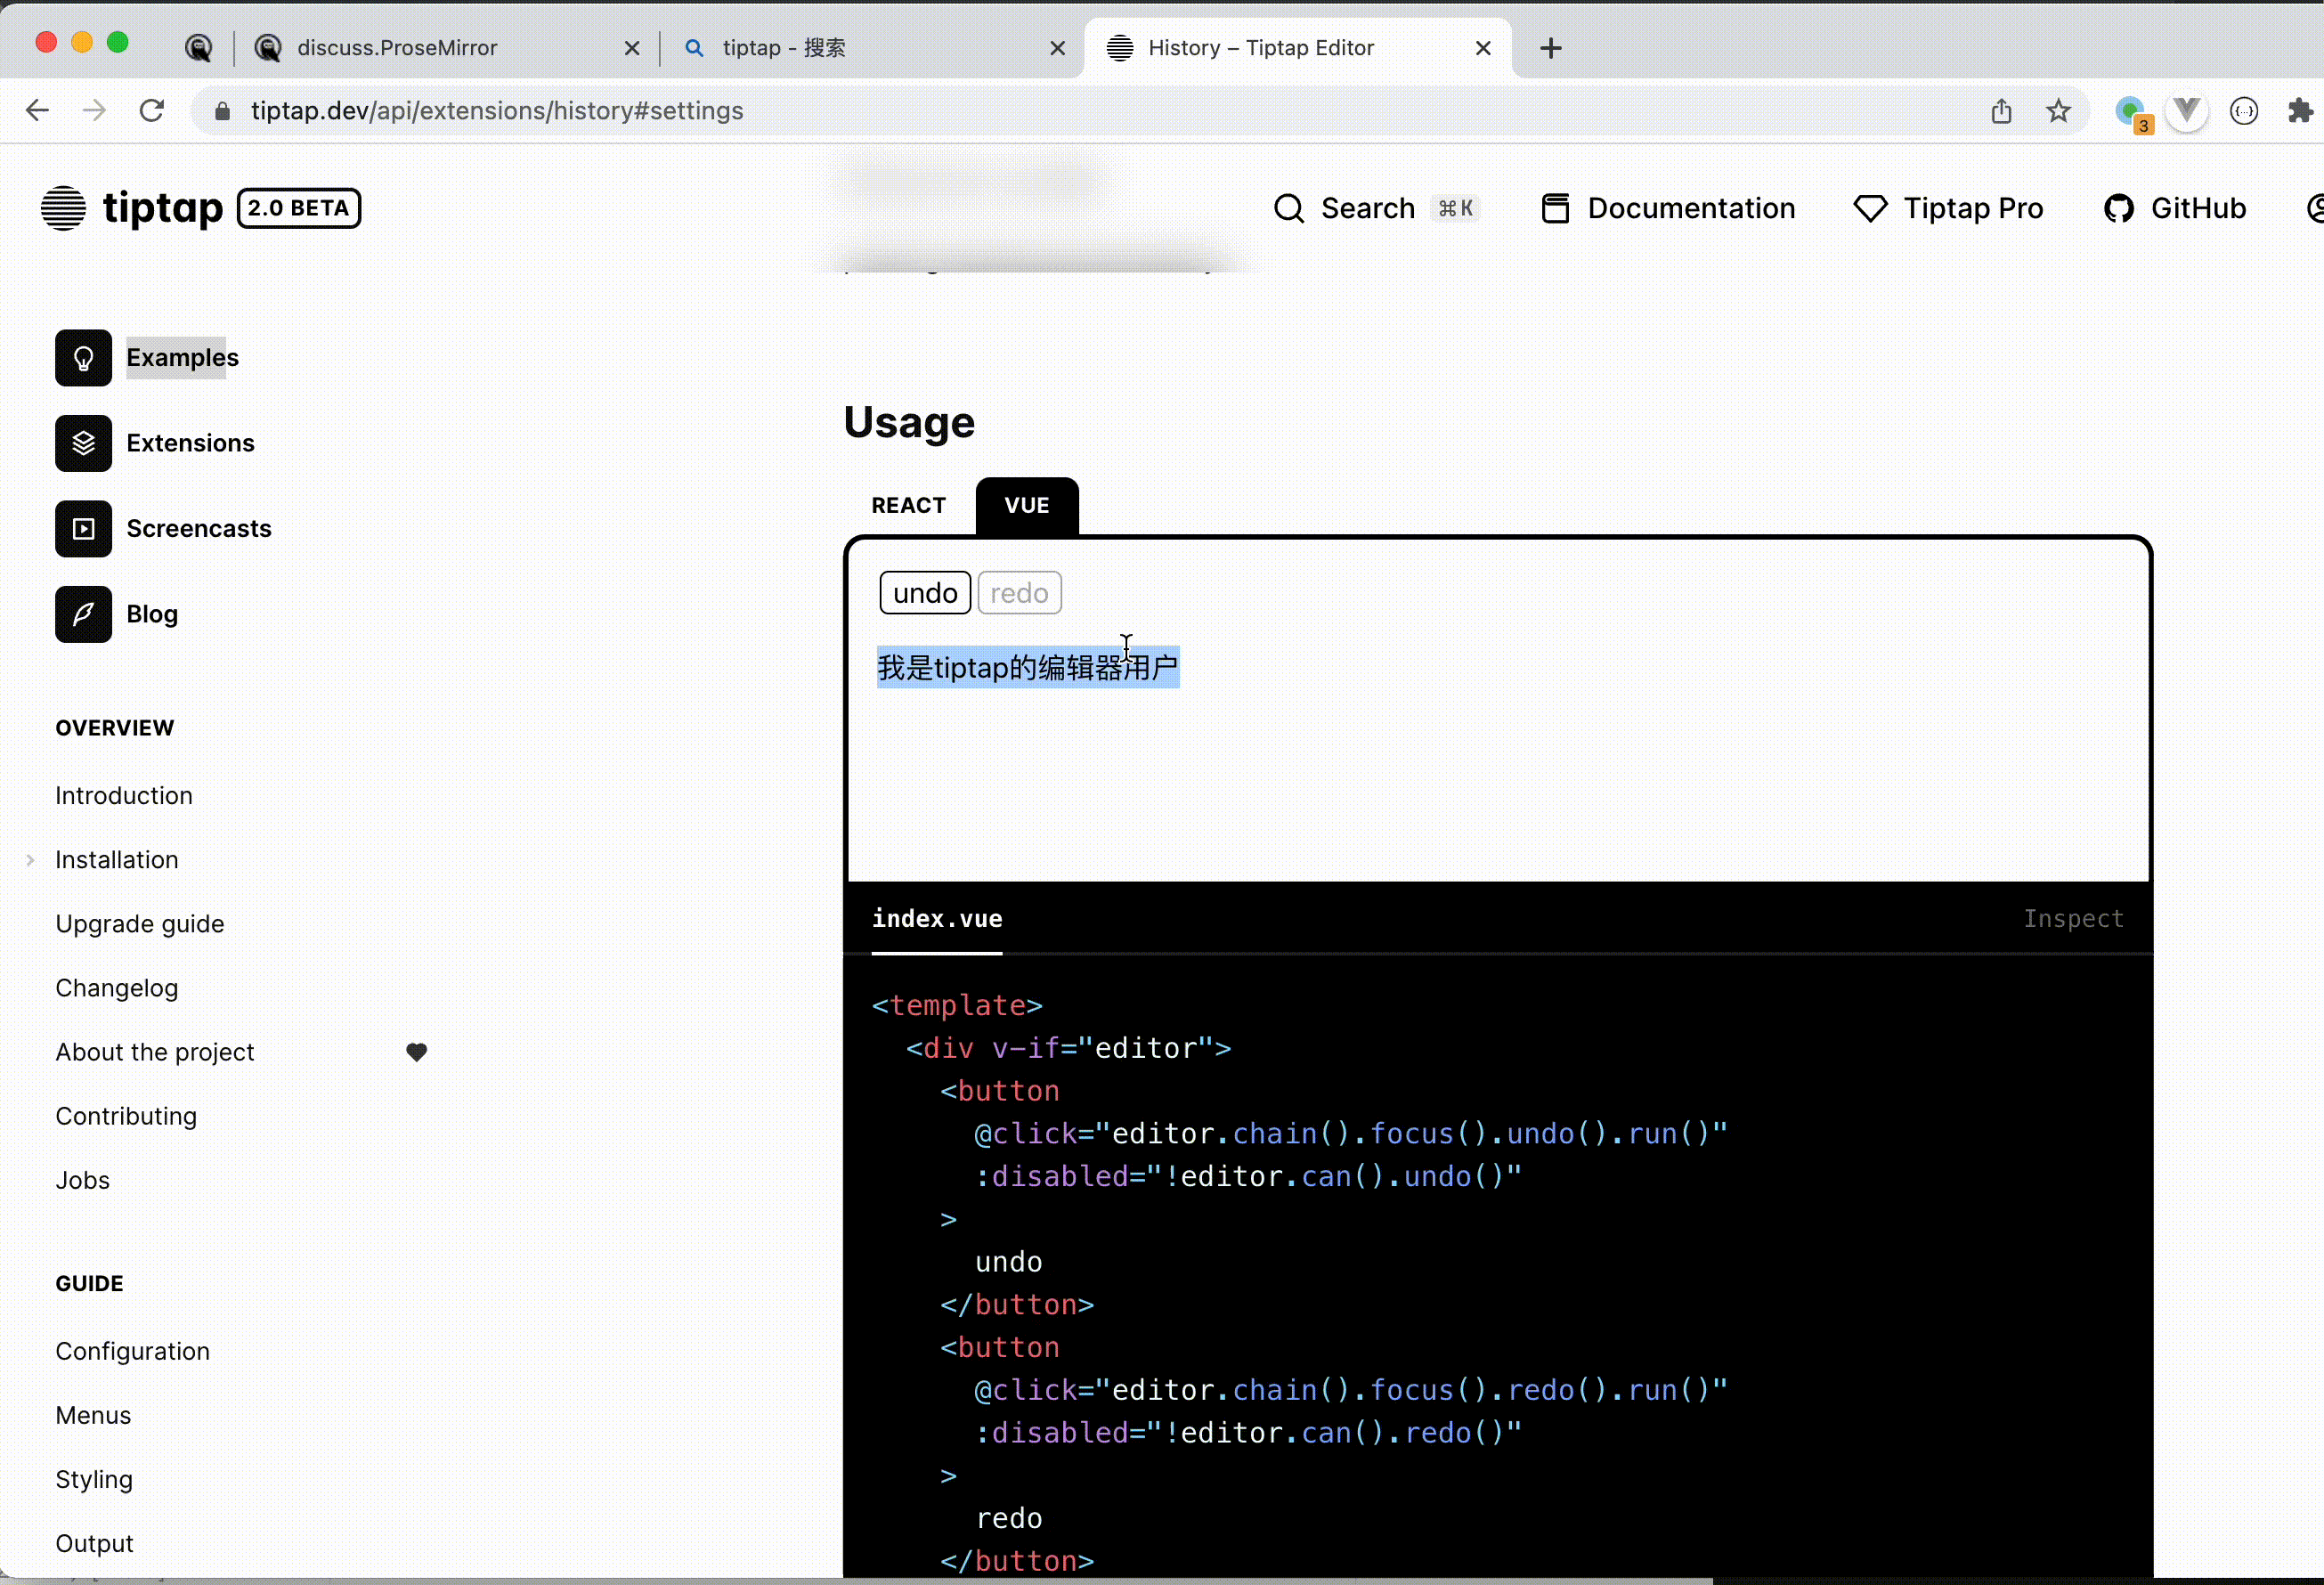Click the circular extension icon next to Vue
The height and width of the screenshot is (1585, 2324).
pyautogui.click(x=2244, y=111)
